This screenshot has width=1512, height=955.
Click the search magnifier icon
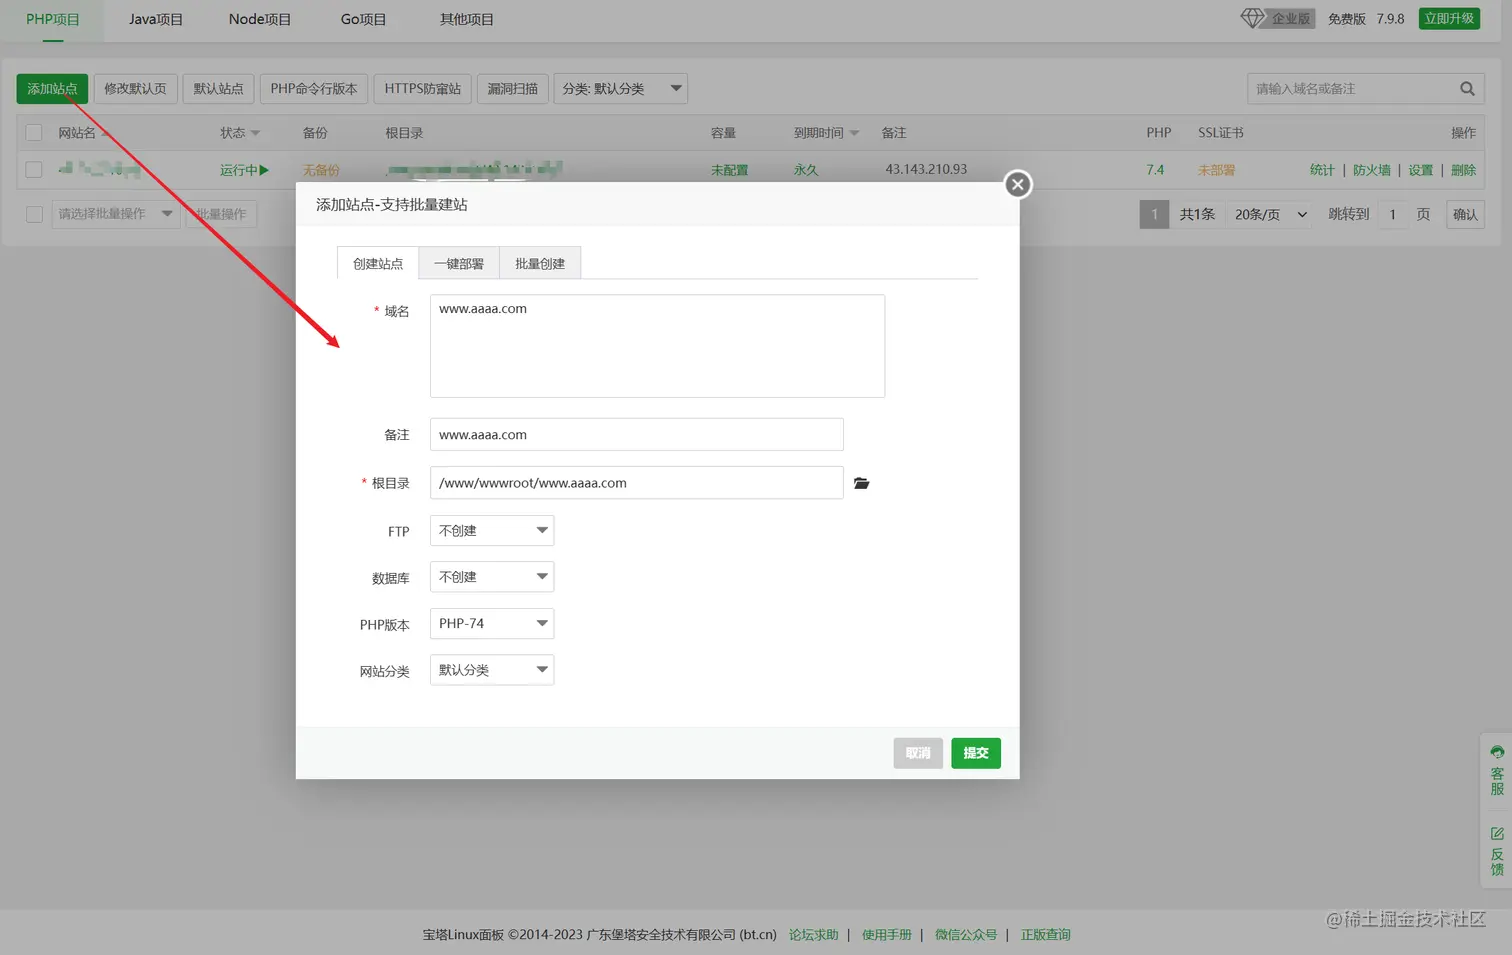coord(1467,89)
